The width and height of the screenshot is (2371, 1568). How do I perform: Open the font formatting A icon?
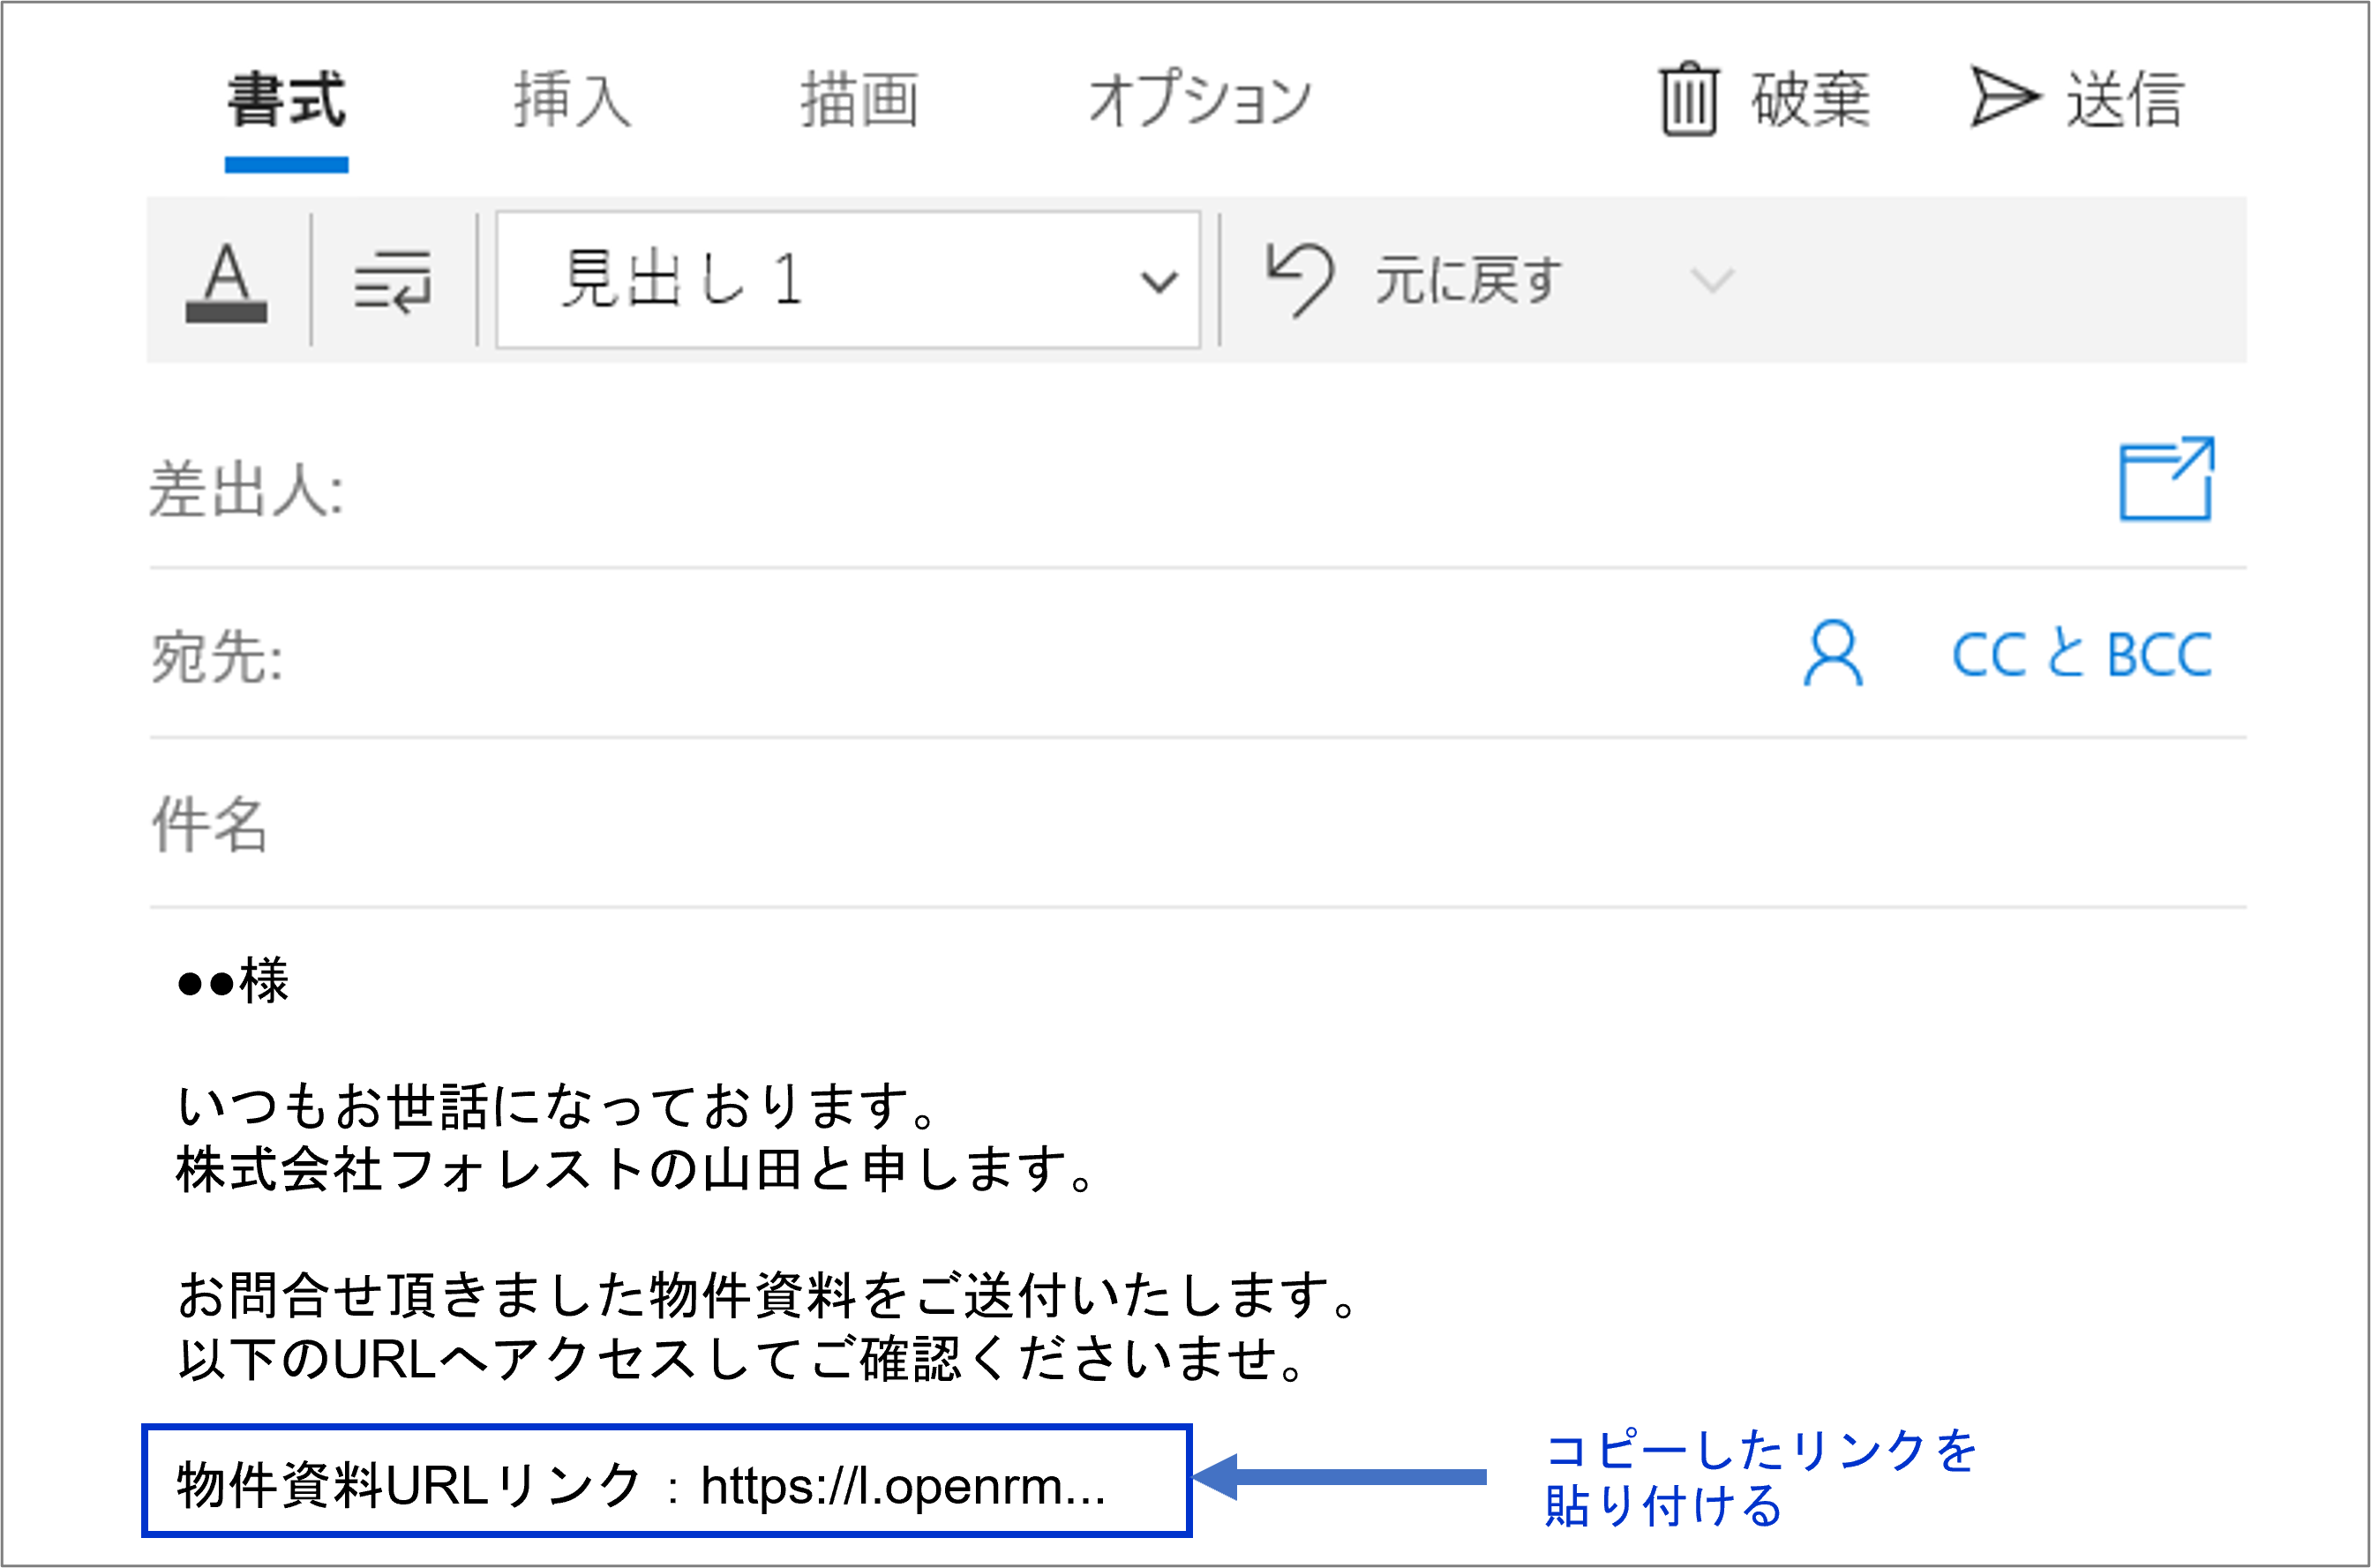coord(227,282)
